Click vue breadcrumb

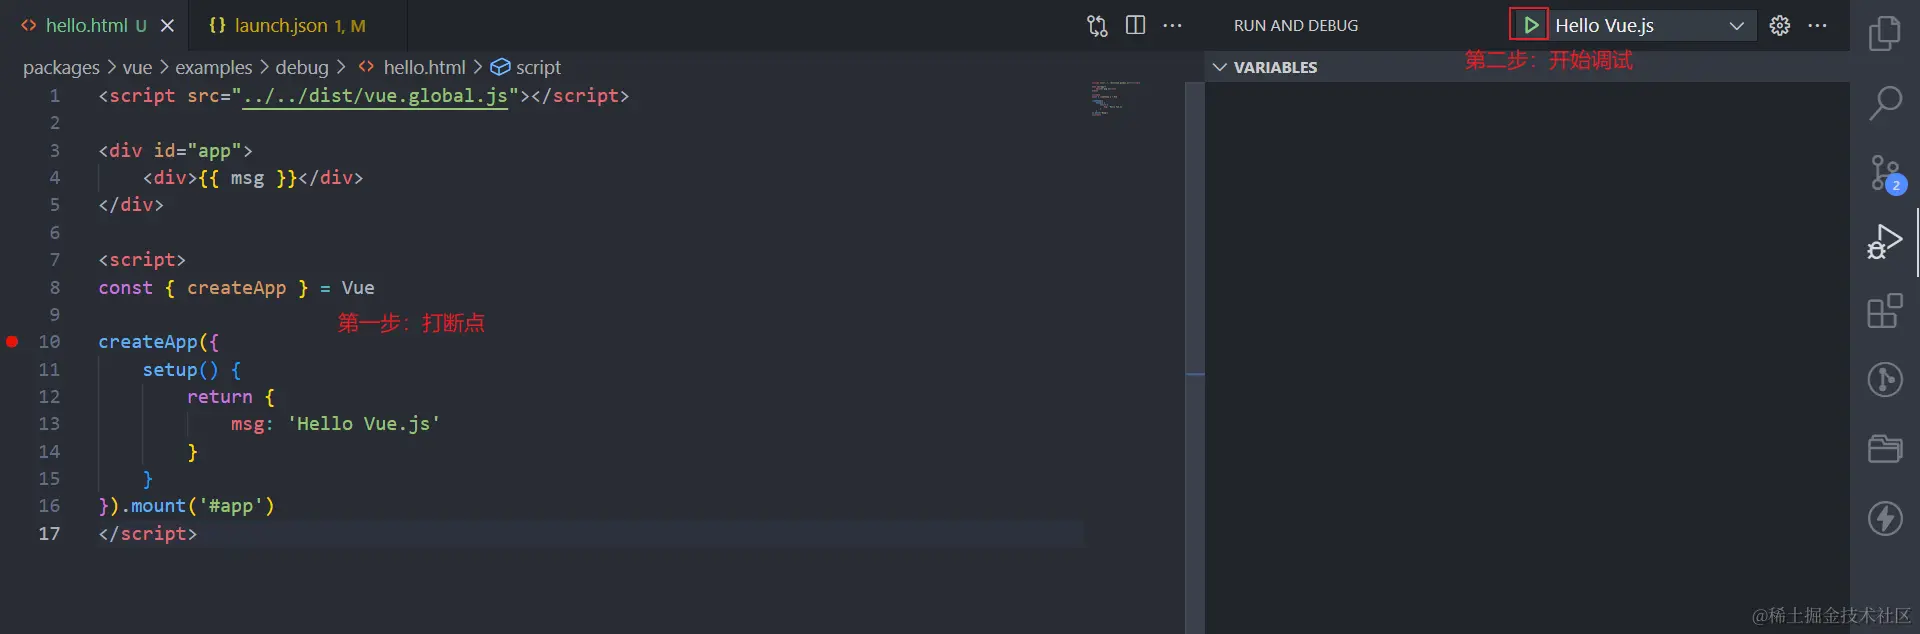point(137,67)
